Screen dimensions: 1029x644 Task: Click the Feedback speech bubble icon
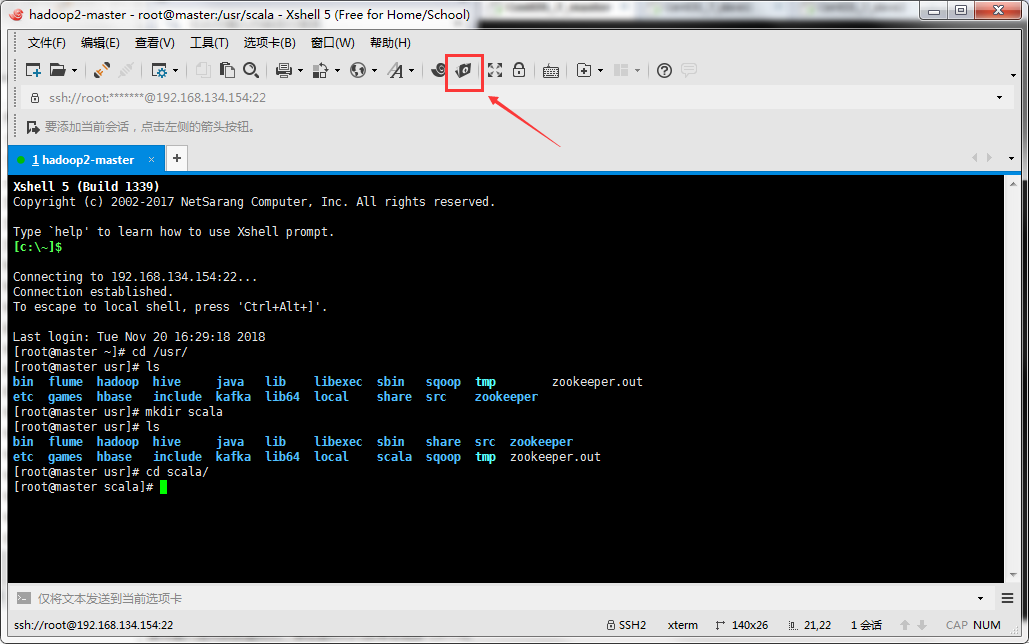(689, 70)
